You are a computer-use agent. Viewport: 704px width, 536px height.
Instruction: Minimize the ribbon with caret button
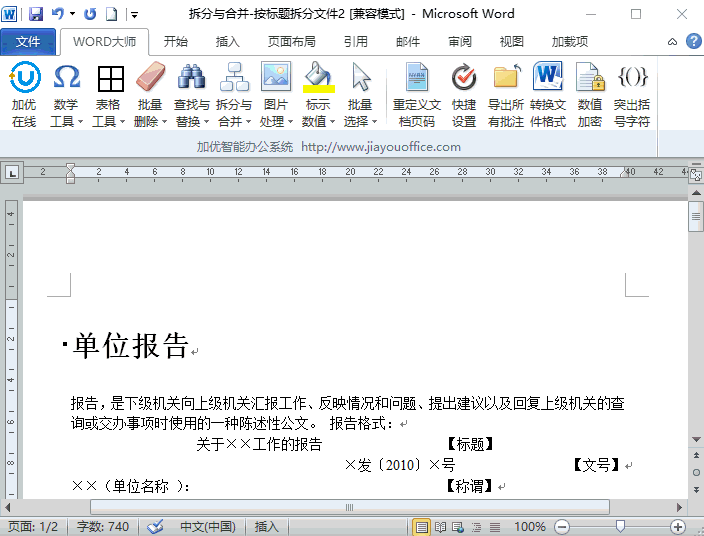(x=672, y=42)
